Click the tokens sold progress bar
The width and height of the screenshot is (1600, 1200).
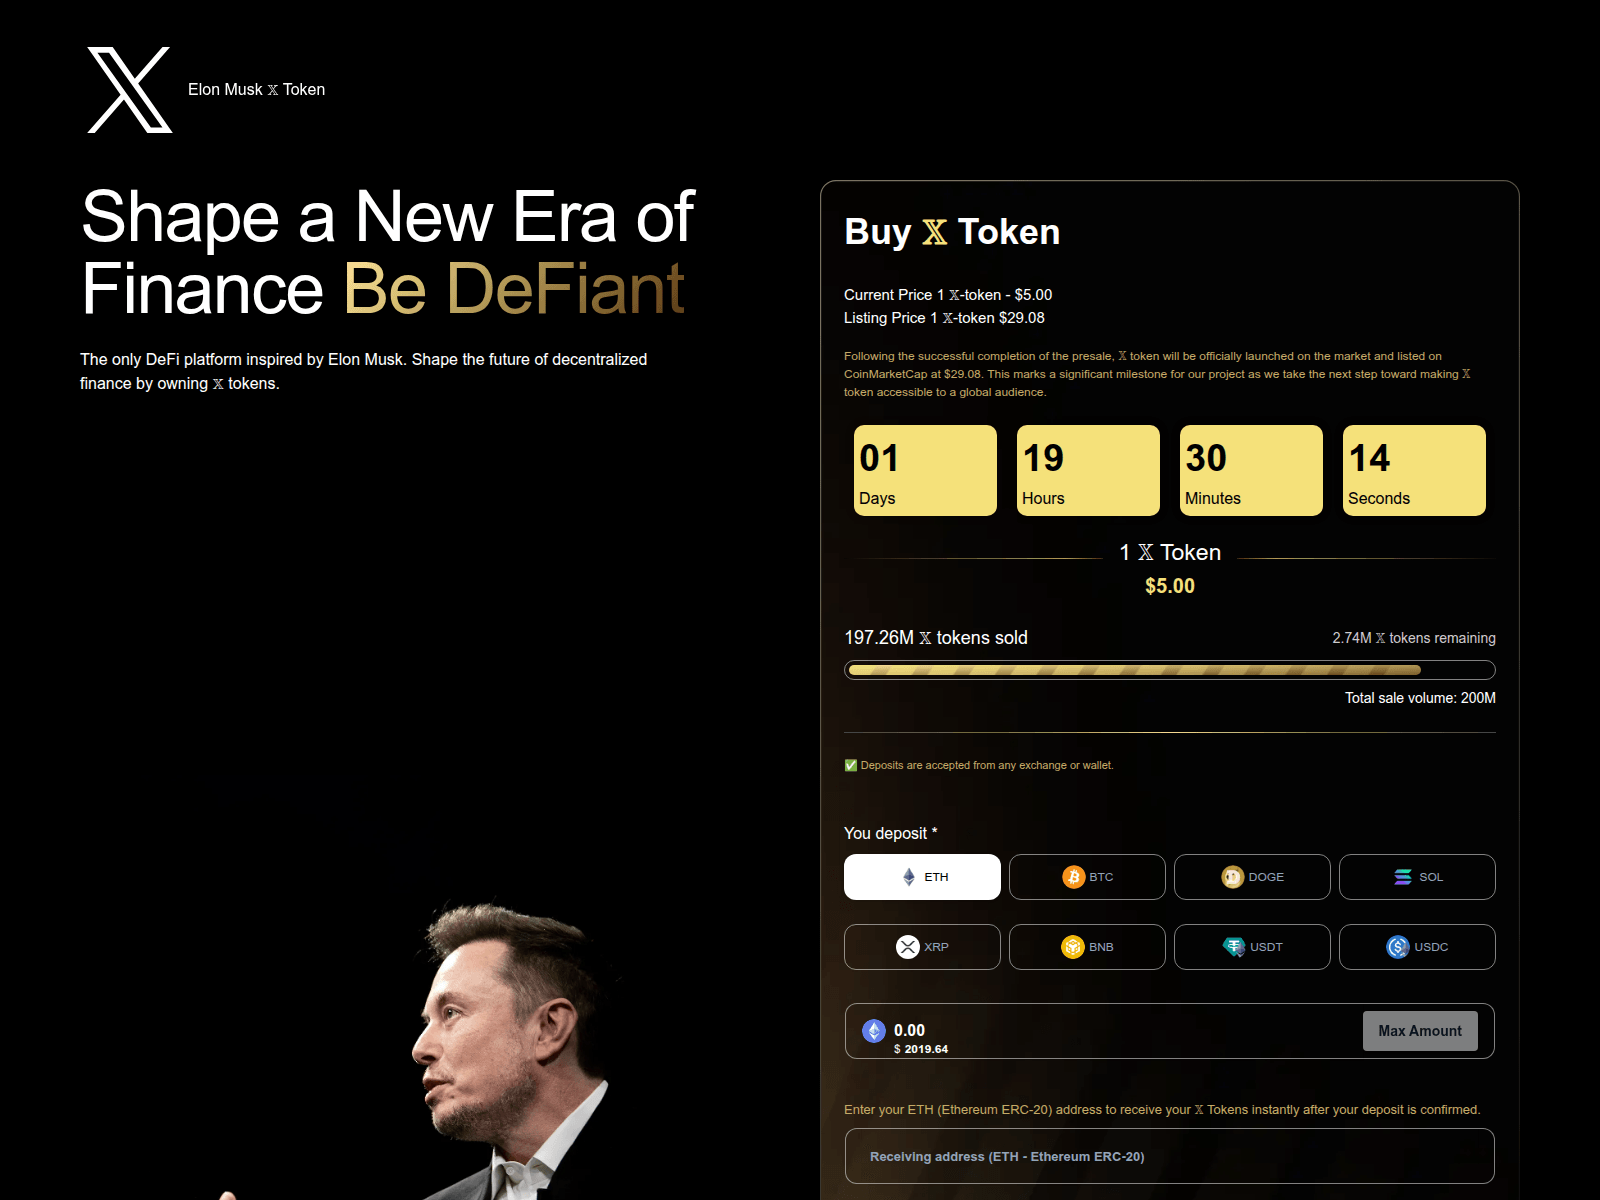(x=1170, y=670)
